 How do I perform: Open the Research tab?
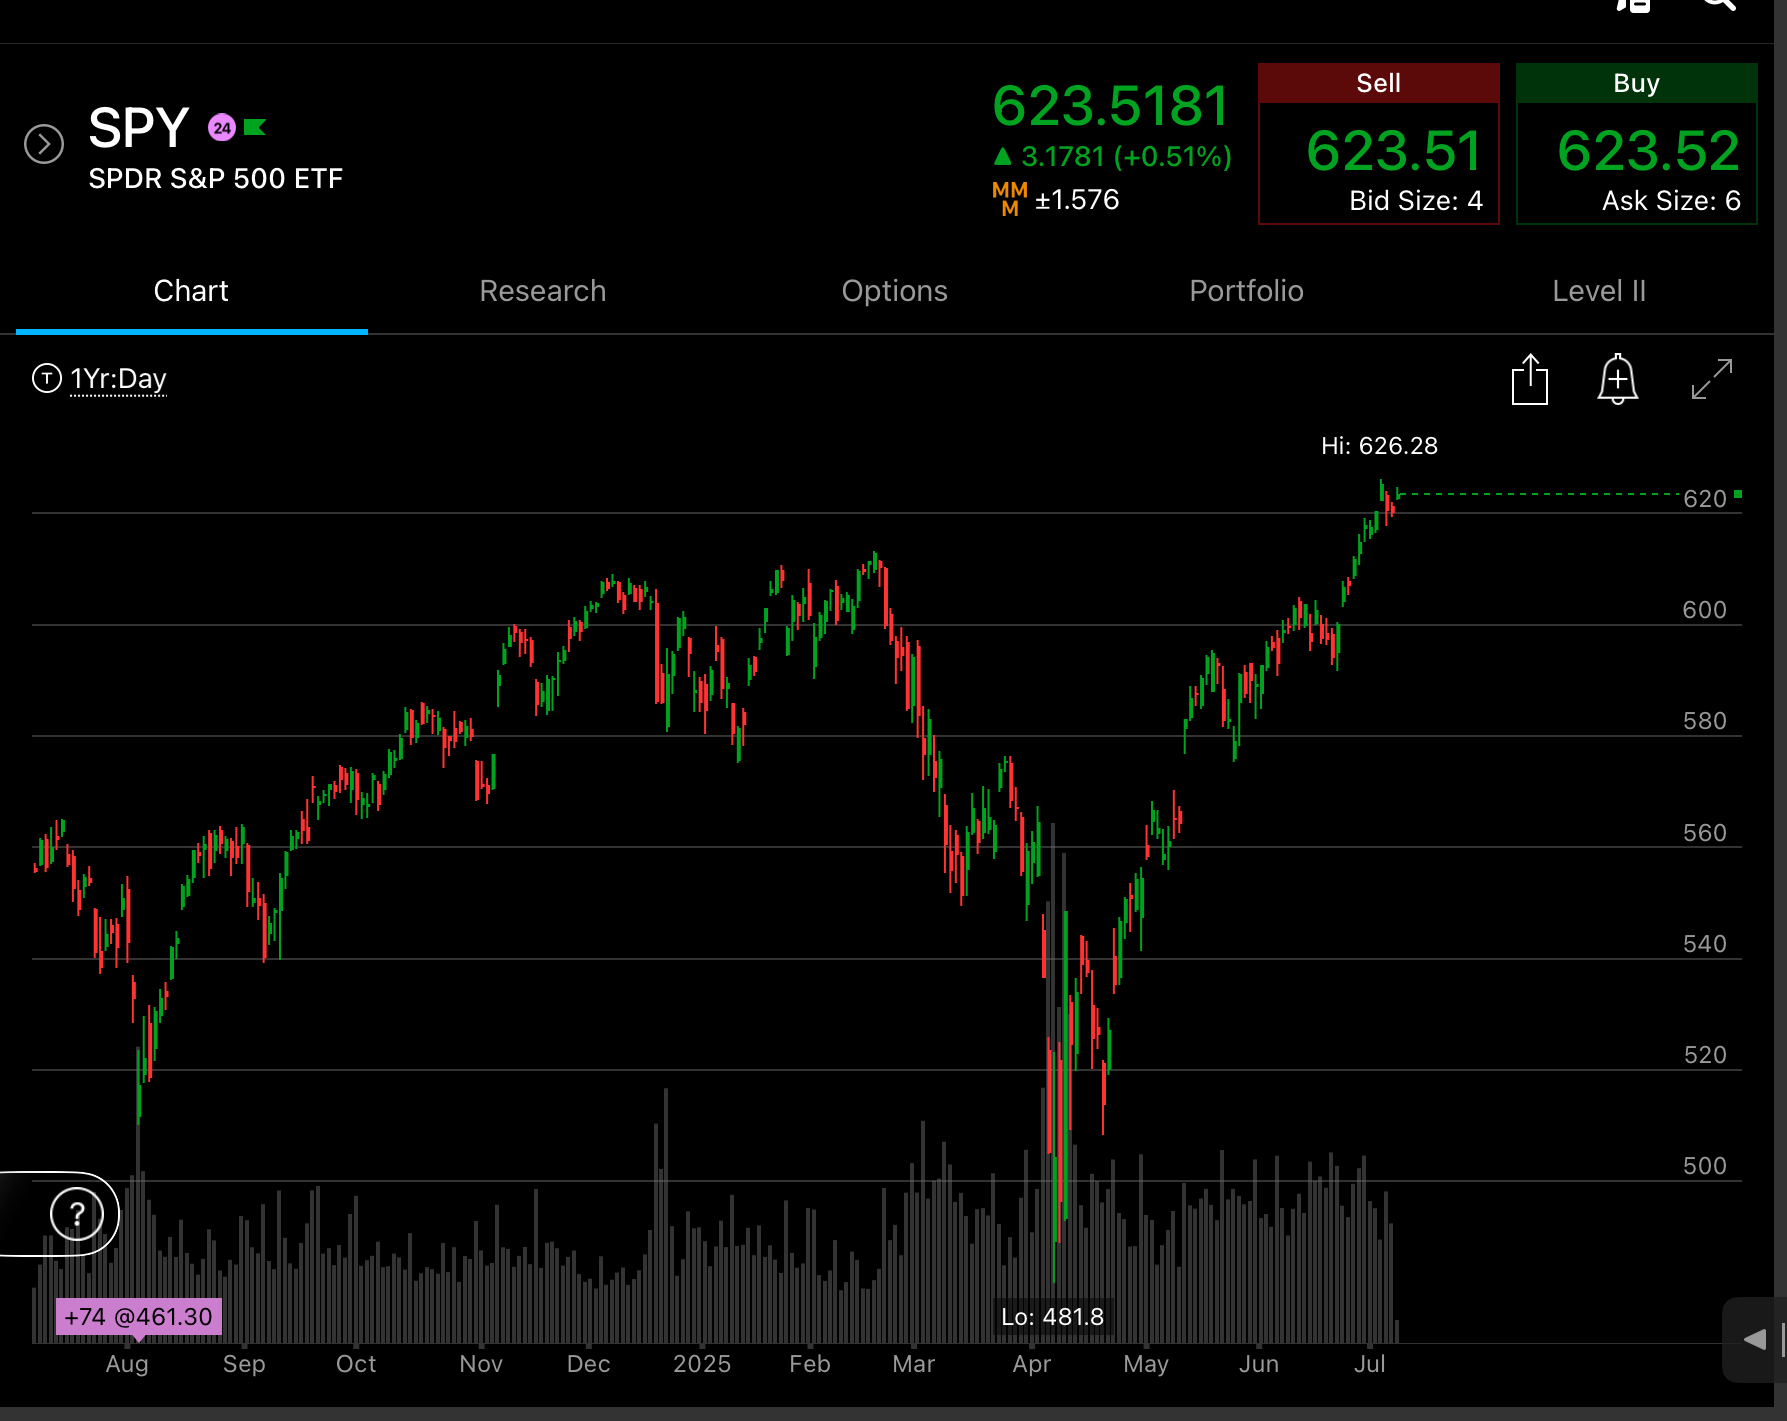click(543, 291)
